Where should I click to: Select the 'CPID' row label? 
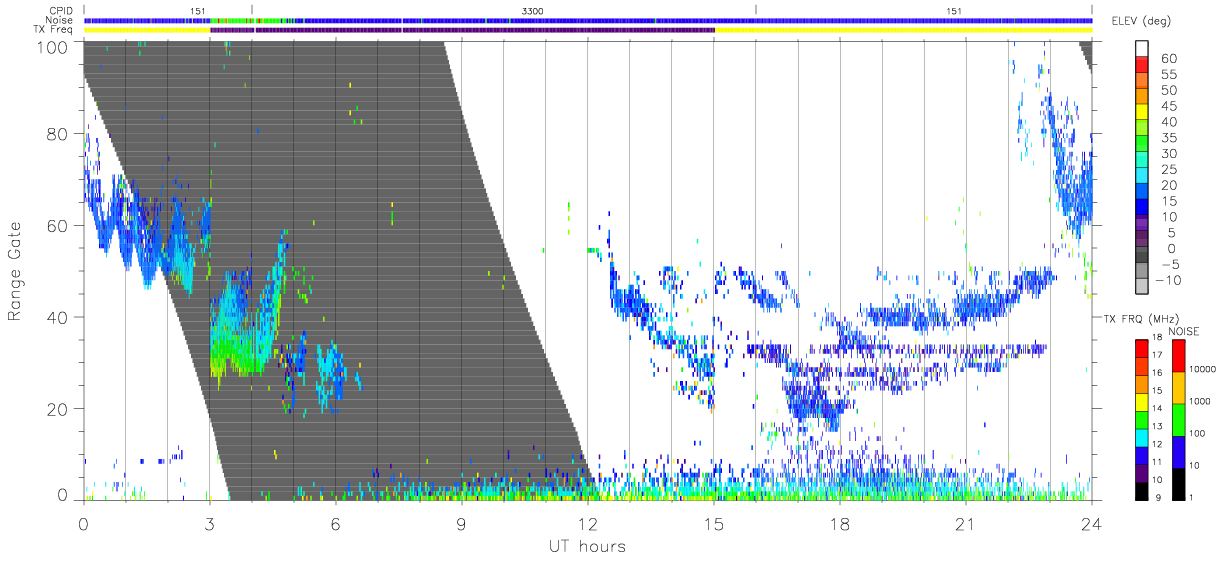[x=62, y=11]
